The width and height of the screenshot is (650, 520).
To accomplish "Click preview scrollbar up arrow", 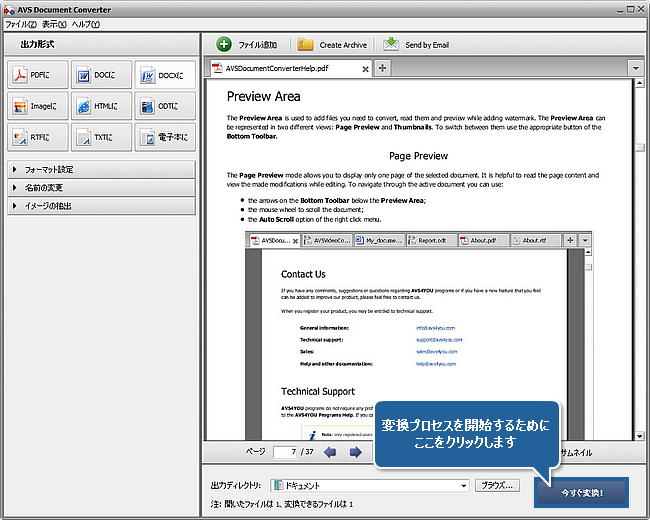I will 640,84.
